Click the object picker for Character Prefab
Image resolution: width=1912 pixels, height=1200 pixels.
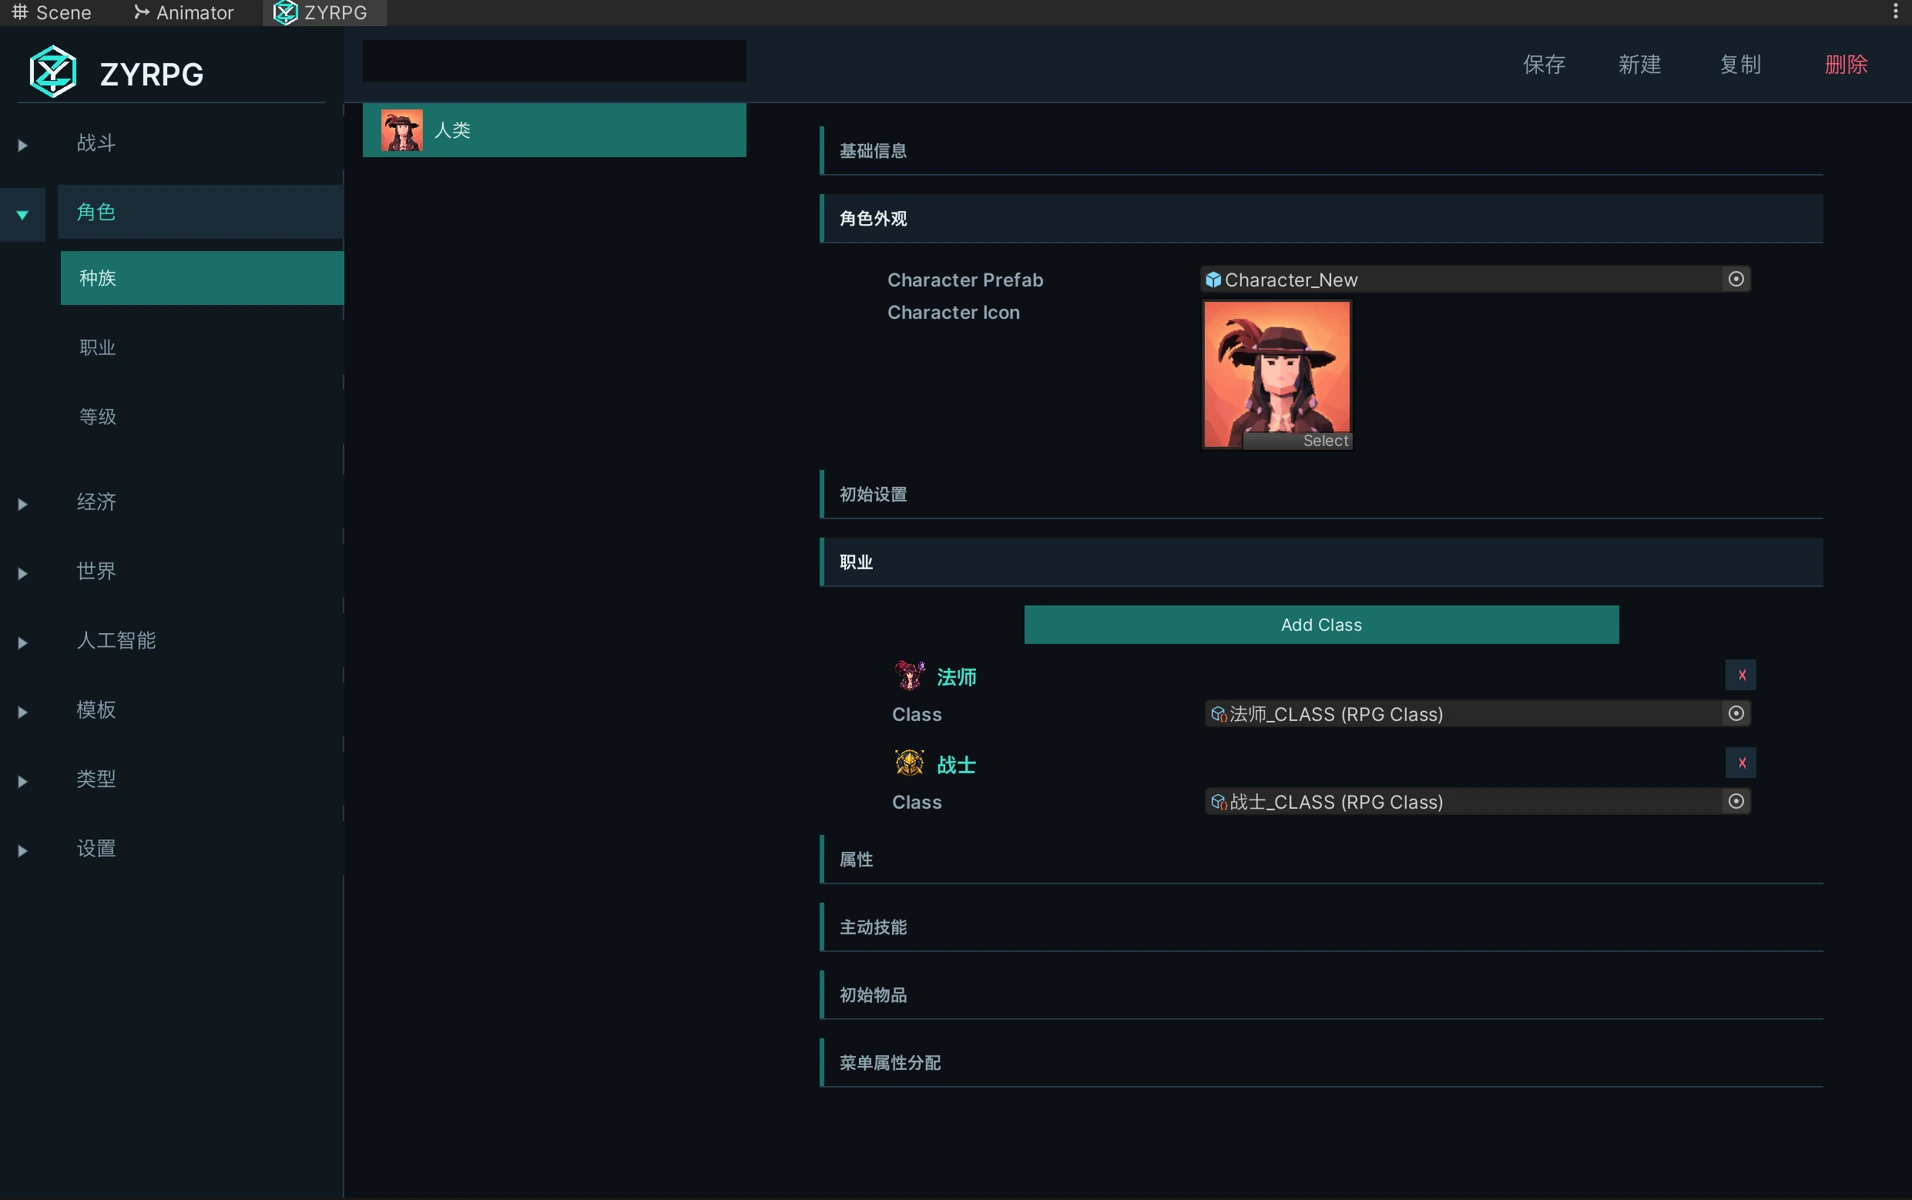pyautogui.click(x=1736, y=279)
